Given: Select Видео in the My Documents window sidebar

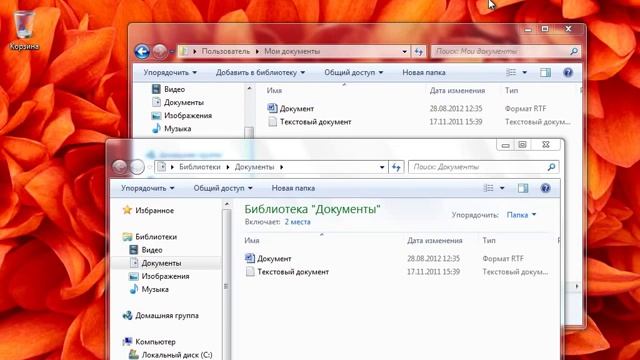Looking at the screenshot, I should tap(168, 89).
